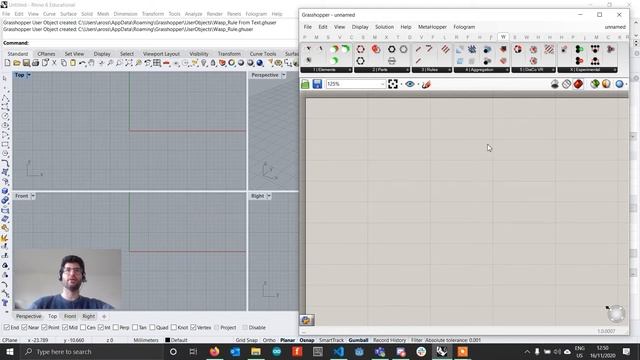Open Grasshopper's Solution menu

pos(384,27)
